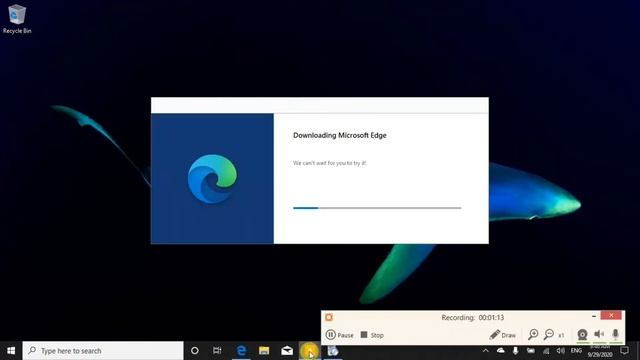Open the clock and date flyout

[600, 351]
